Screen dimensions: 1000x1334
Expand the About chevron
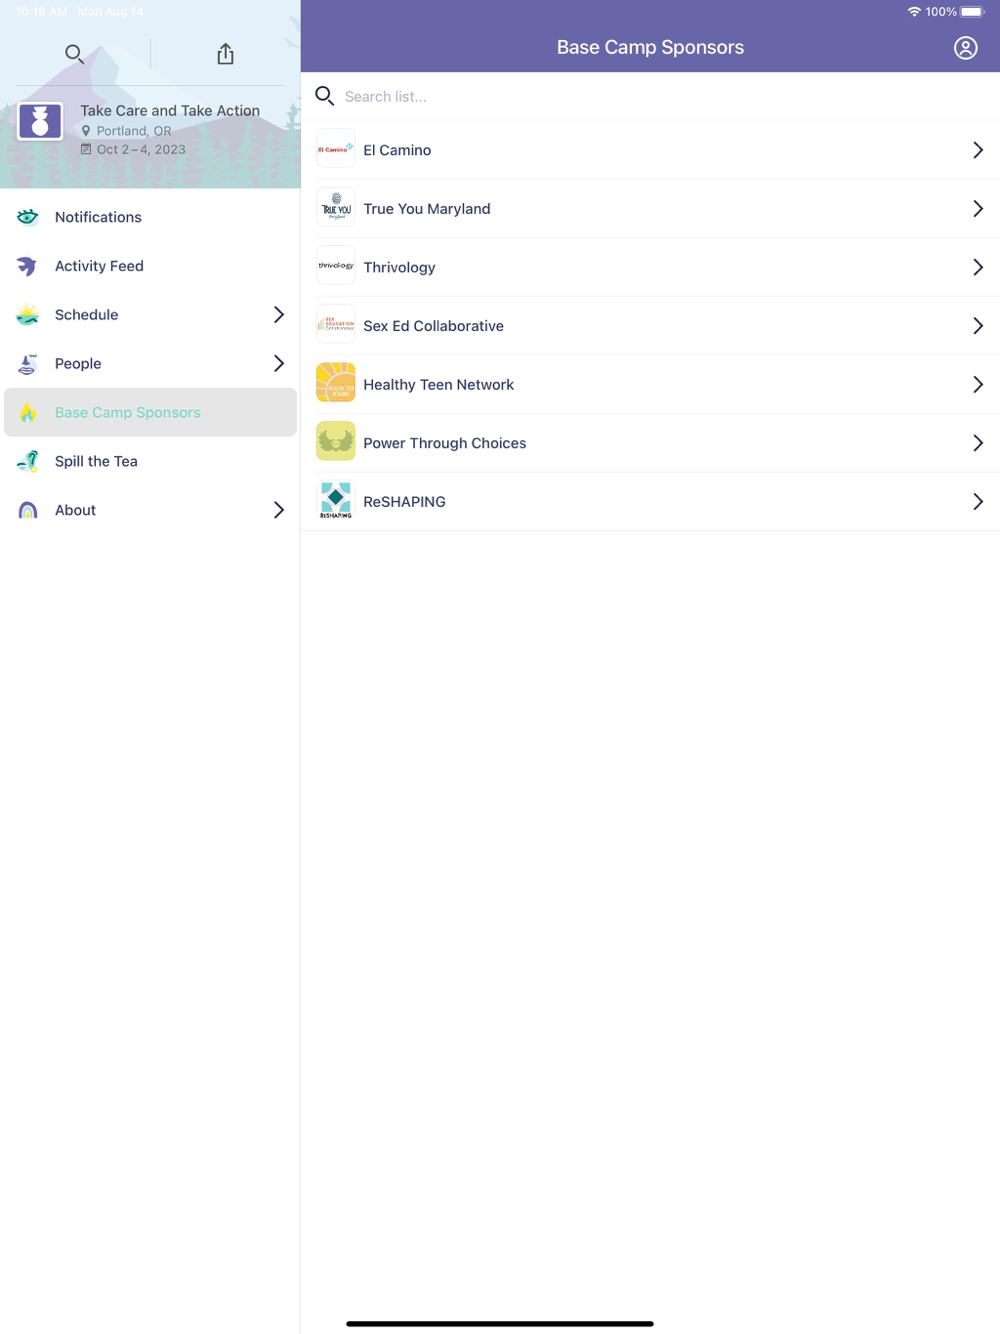point(279,510)
